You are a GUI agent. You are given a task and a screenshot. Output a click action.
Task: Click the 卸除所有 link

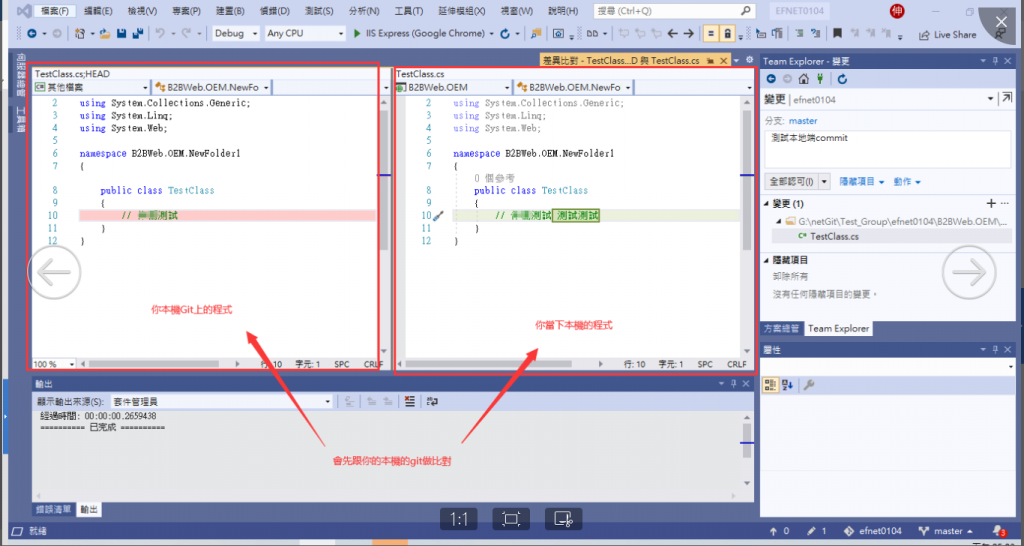click(x=790, y=276)
